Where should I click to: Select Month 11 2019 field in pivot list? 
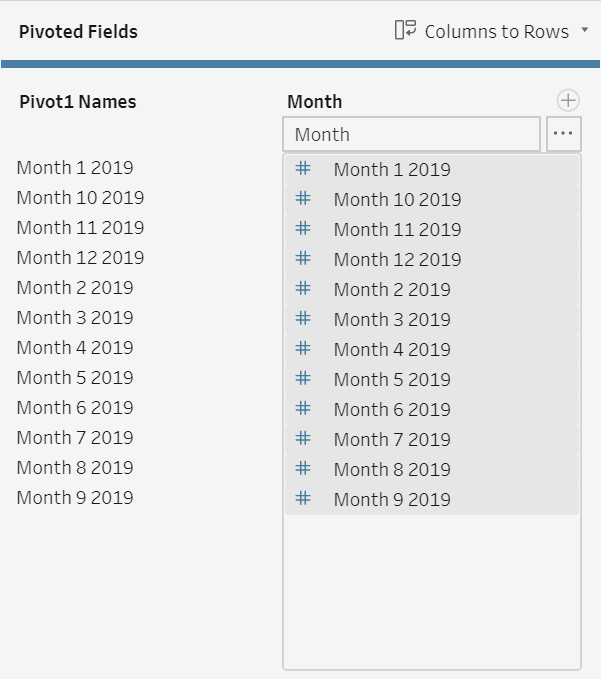pos(397,229)
